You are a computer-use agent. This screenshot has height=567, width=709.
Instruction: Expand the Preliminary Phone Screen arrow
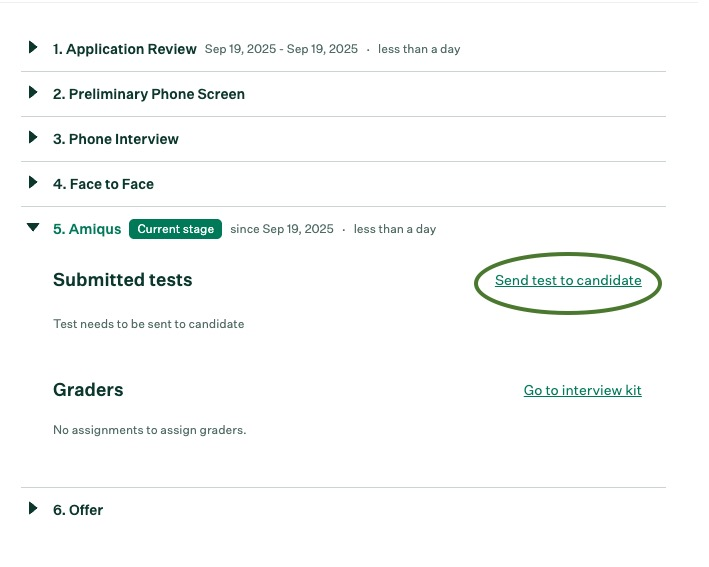point(33,93)
